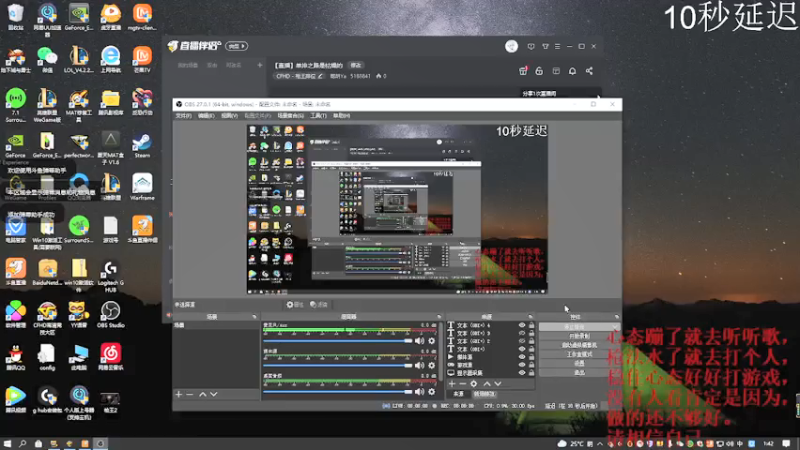
Task: Select the 游戏源 row in the sources list
Action: coord(491,365)
